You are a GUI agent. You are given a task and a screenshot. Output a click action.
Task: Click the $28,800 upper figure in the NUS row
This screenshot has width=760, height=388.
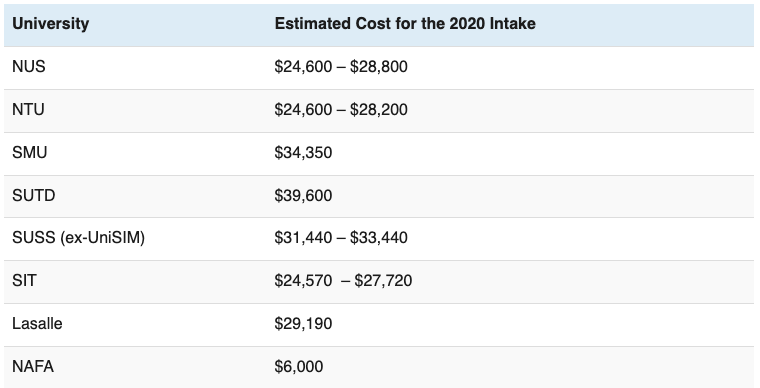click(379, 67)
